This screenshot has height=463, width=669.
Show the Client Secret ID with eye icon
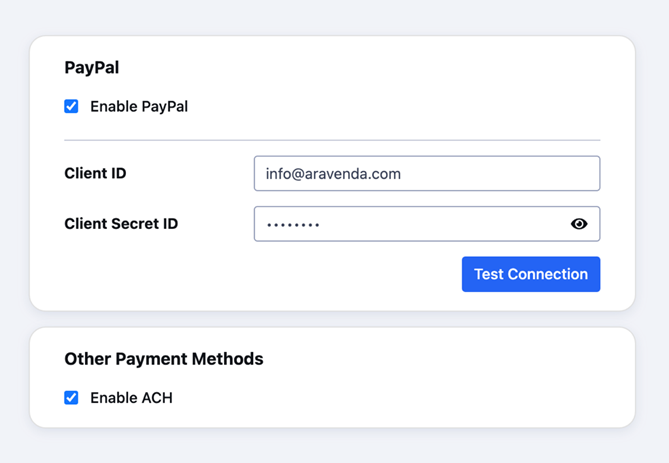[x=579, y=224]
